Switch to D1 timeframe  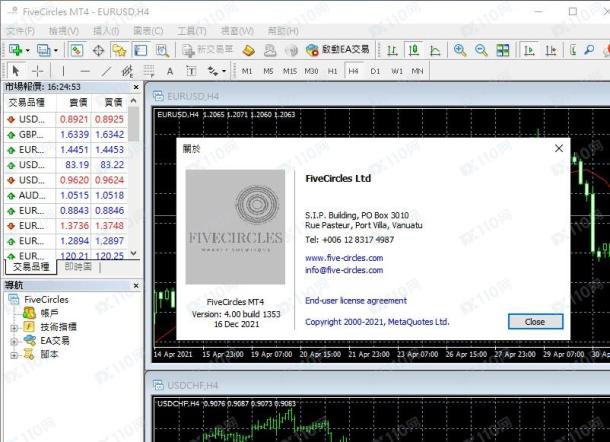tap(375, 71)
